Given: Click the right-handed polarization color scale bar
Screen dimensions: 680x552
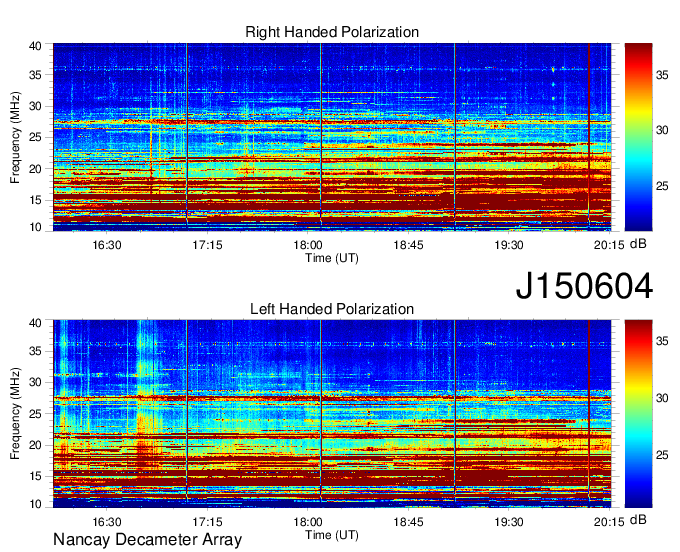Looking at the screenshot, I should (x=638, y=137).
